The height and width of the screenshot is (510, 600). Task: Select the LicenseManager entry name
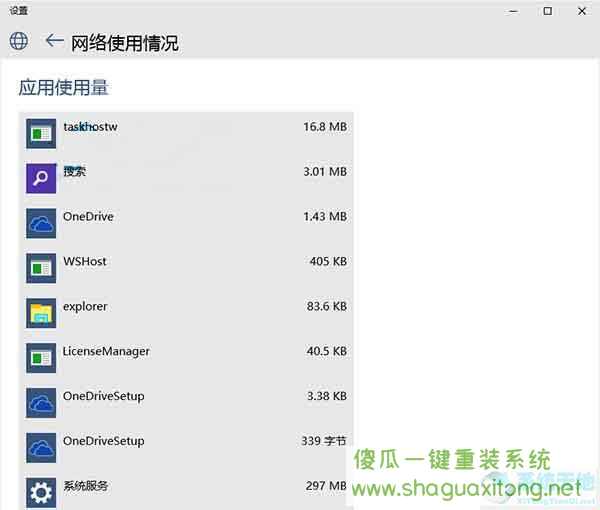[106, 352]
